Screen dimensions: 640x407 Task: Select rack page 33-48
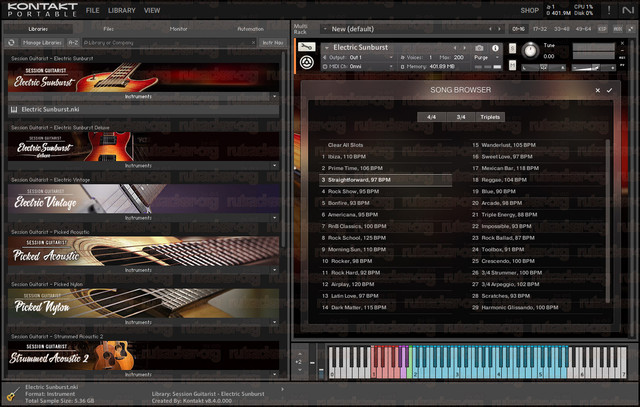(x=562, y=29)
